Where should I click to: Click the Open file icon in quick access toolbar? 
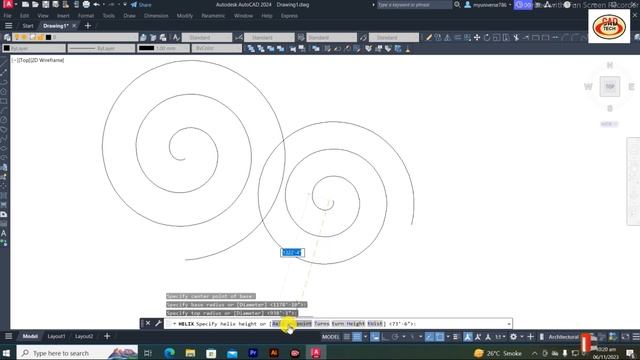pyautogui.click(x=35, y=4)
